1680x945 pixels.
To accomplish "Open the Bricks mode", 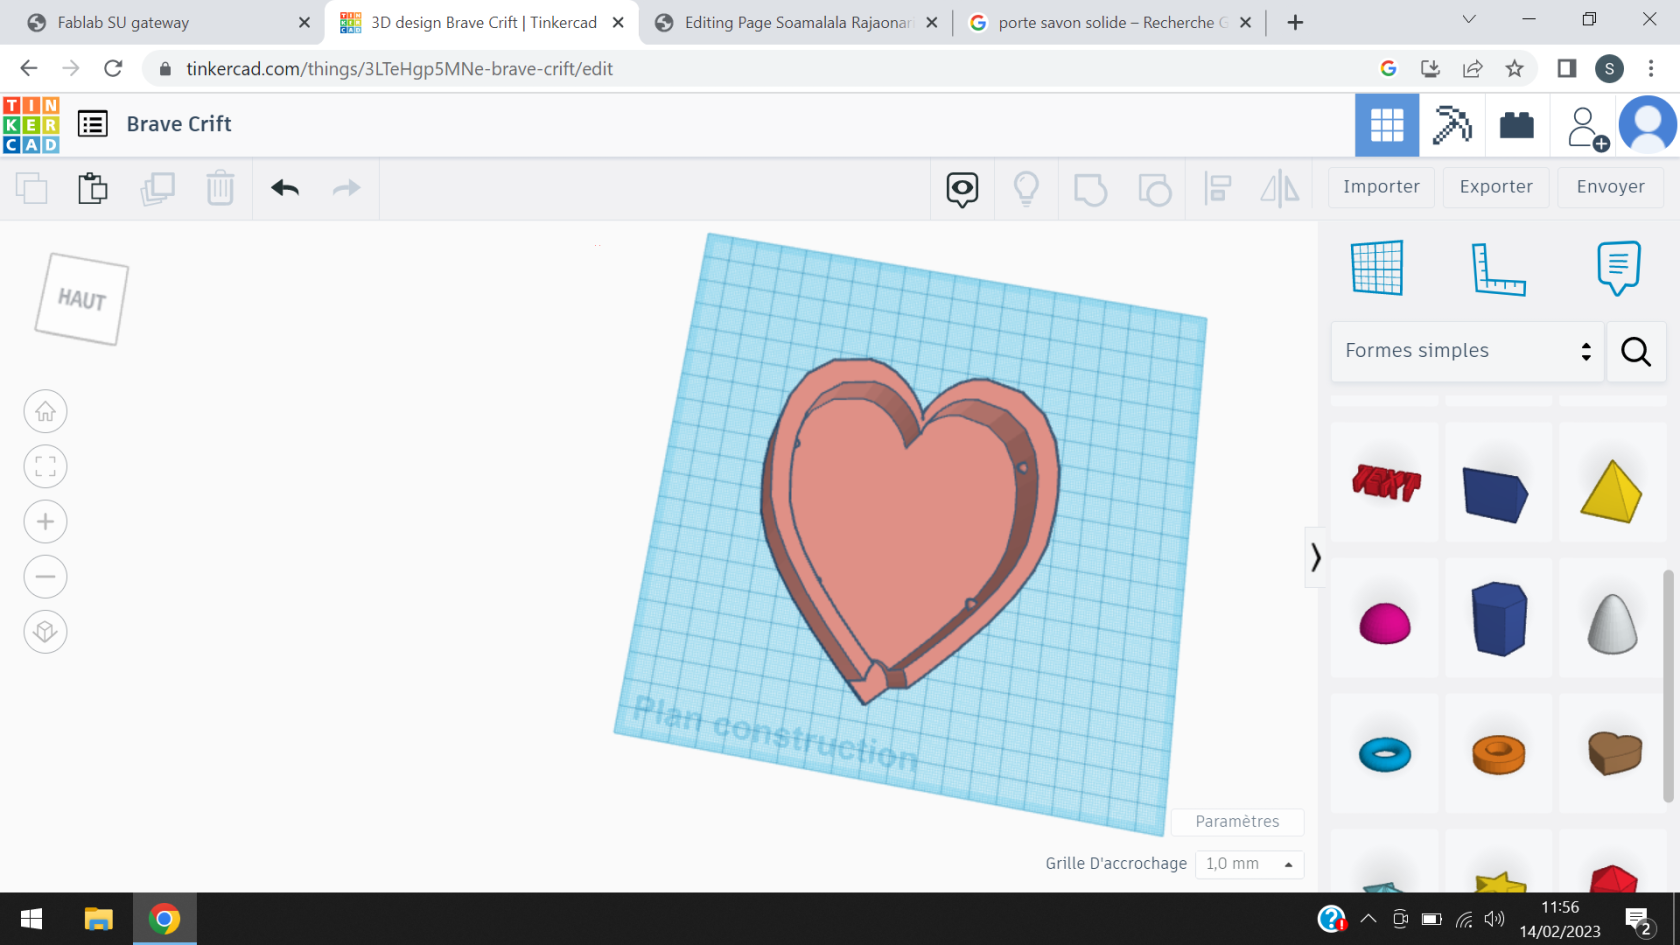I will (x=1517, y=125).
